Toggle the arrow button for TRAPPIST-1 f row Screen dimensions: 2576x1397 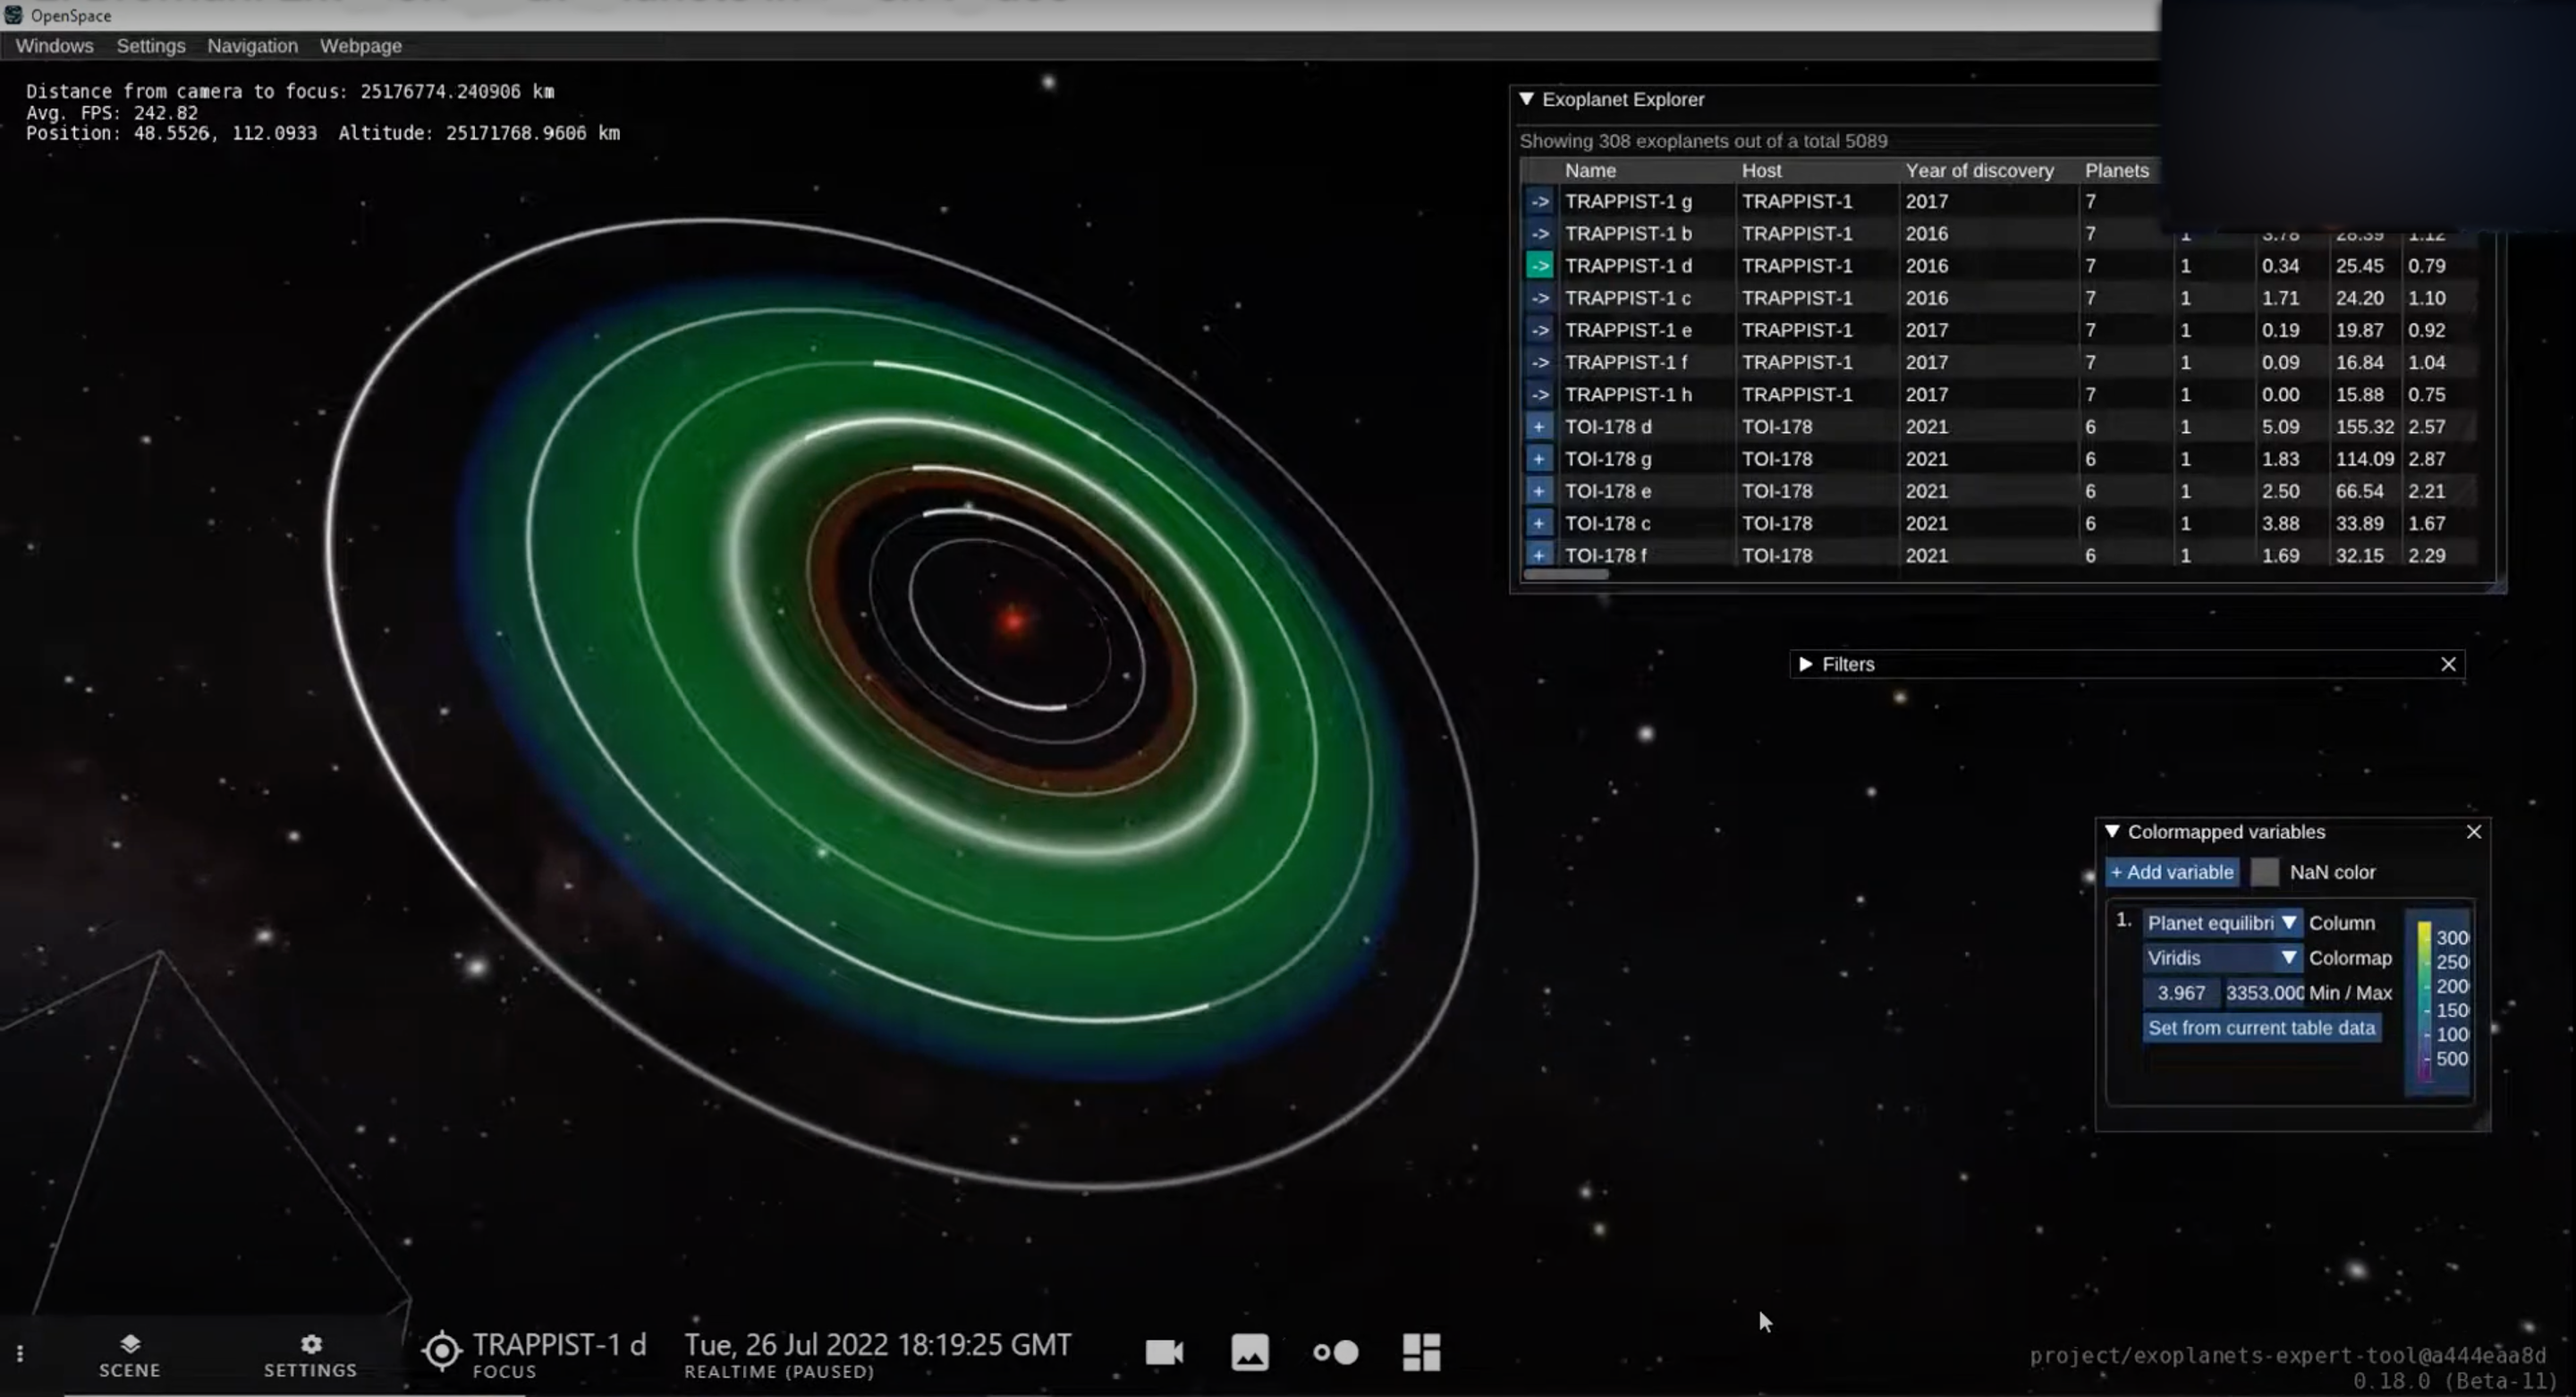click(1540, 362)
